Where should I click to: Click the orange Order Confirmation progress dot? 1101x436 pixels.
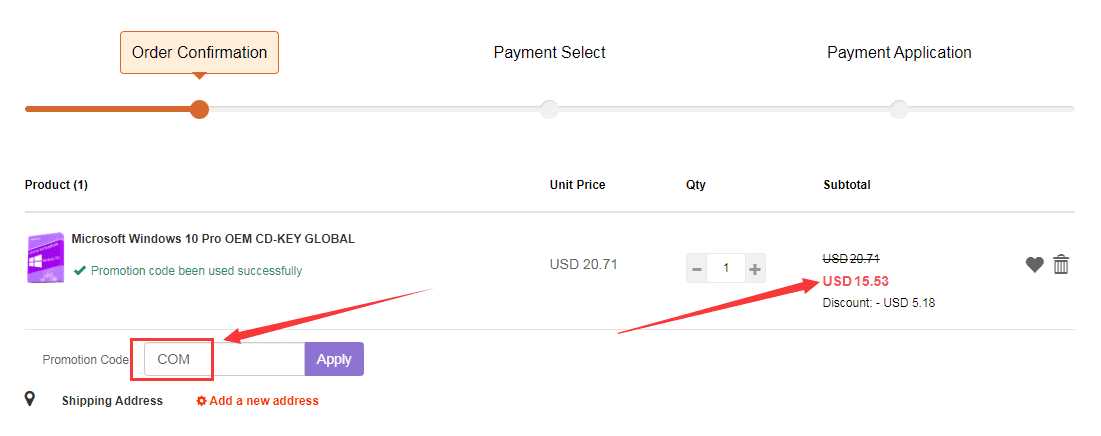[199, 109]
